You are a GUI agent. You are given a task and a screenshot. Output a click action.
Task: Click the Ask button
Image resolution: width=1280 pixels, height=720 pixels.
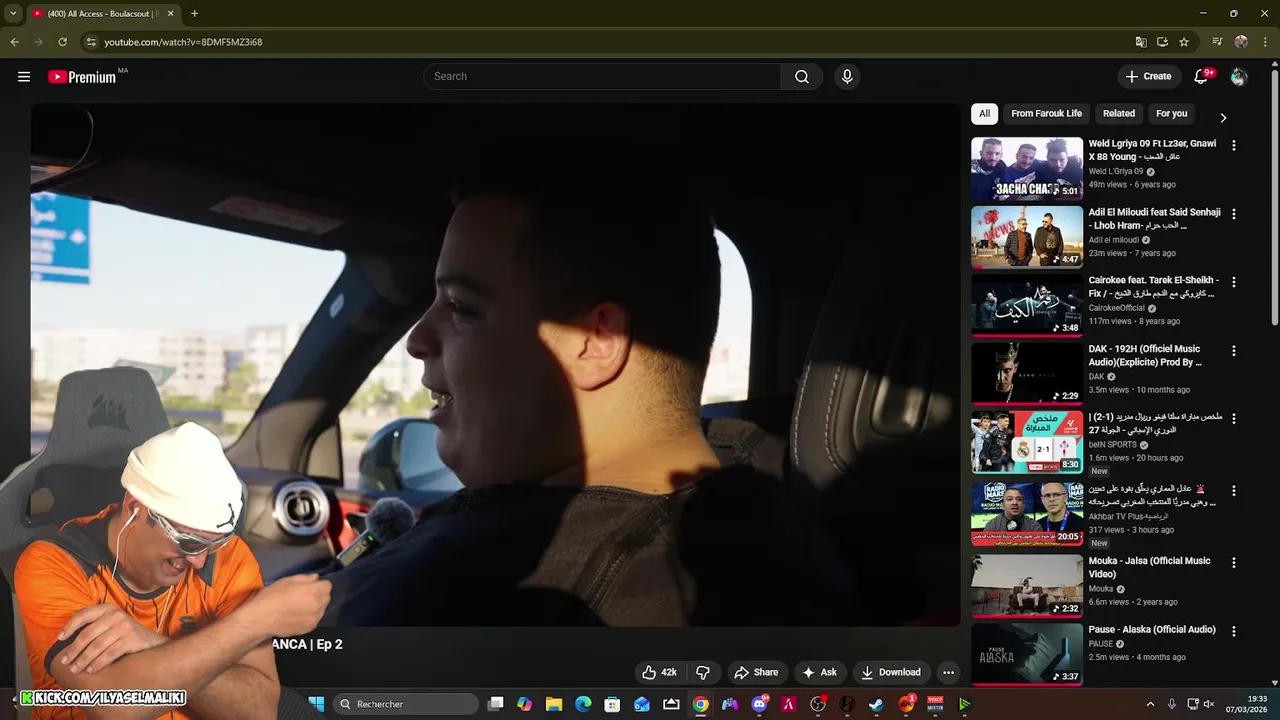pos(819,672)
